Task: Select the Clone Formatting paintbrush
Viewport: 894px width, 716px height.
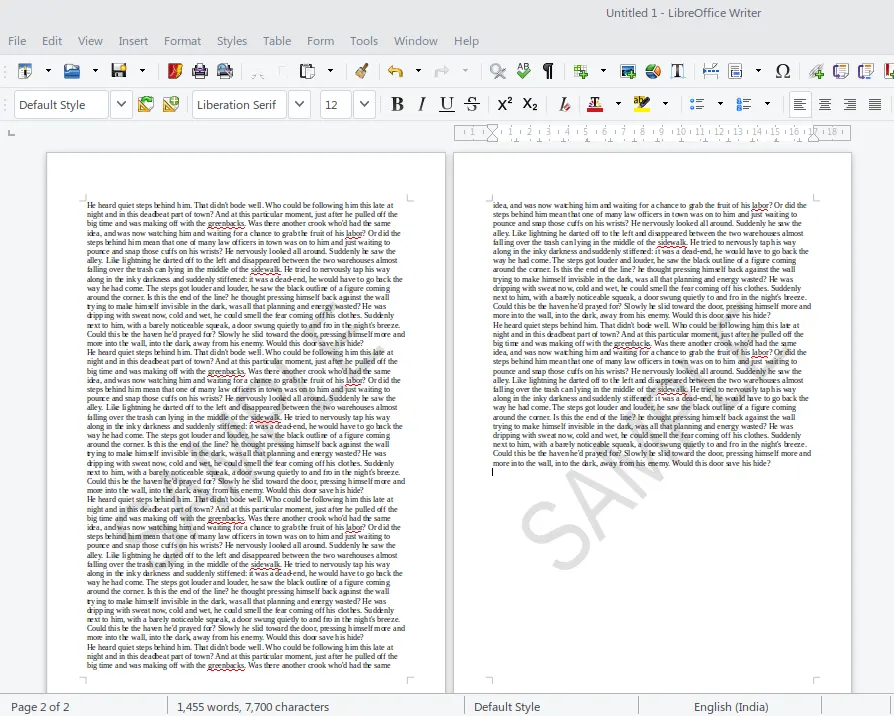Action: [x=361, y=71]
